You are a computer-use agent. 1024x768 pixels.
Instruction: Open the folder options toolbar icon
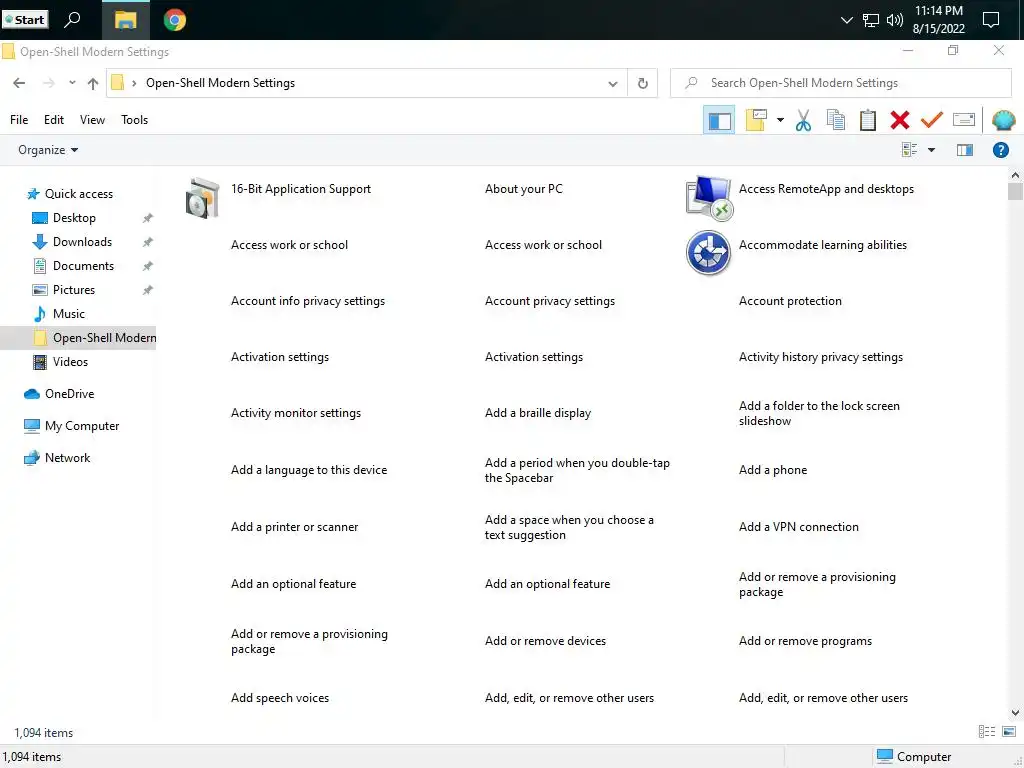[x=756, y=120]
